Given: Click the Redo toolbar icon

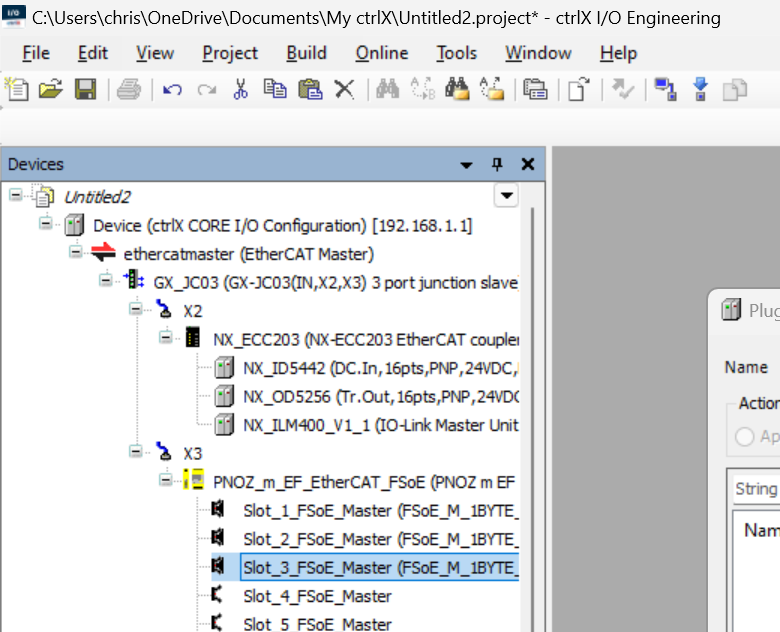Looking at the screenshot, I should tap(207, 90).
